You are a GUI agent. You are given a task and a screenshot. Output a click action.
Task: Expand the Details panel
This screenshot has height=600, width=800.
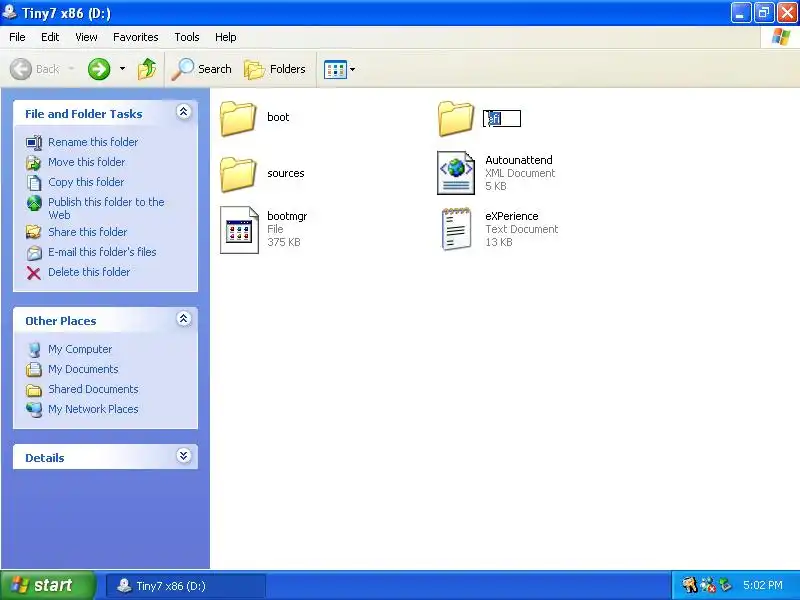point(184,456)
